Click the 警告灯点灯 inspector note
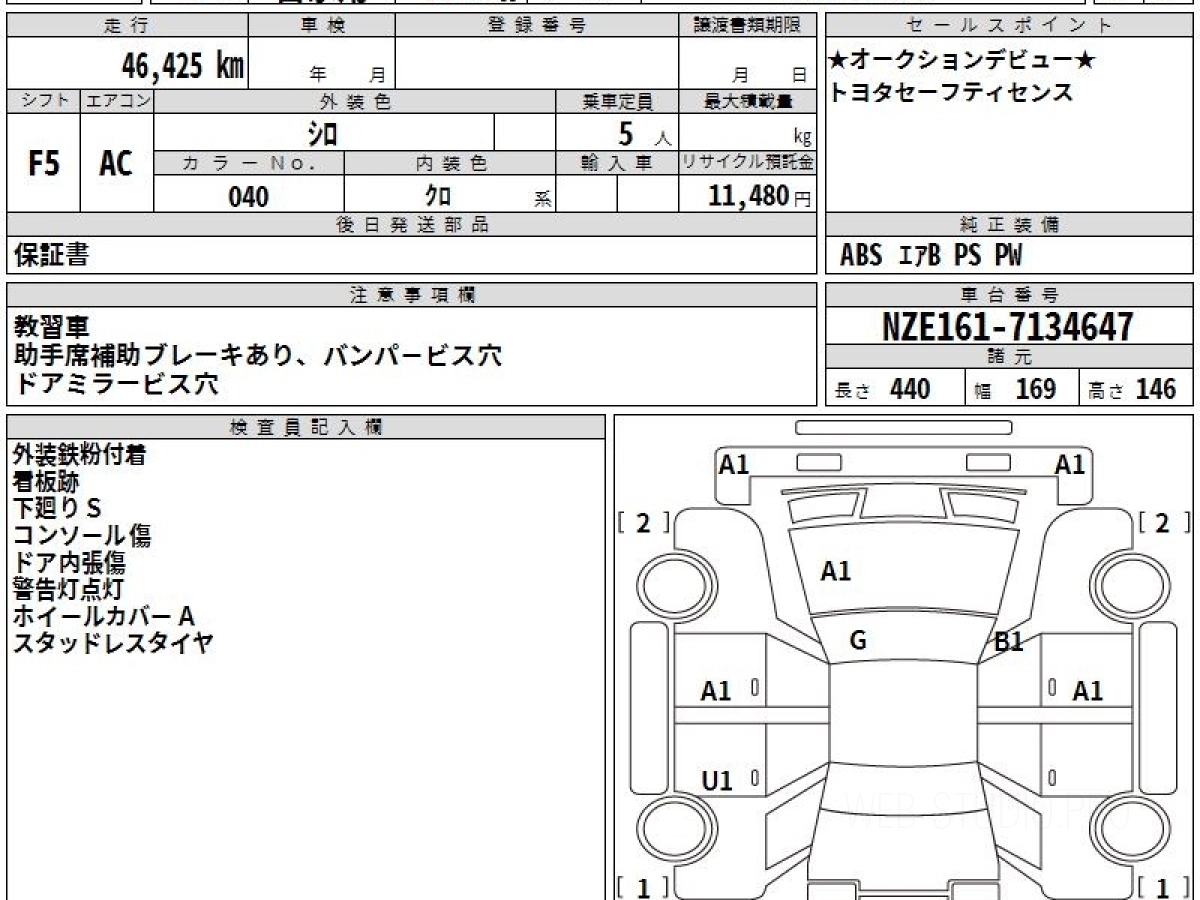Viewport: 1200px width, 900px height. tap(68, 589)
